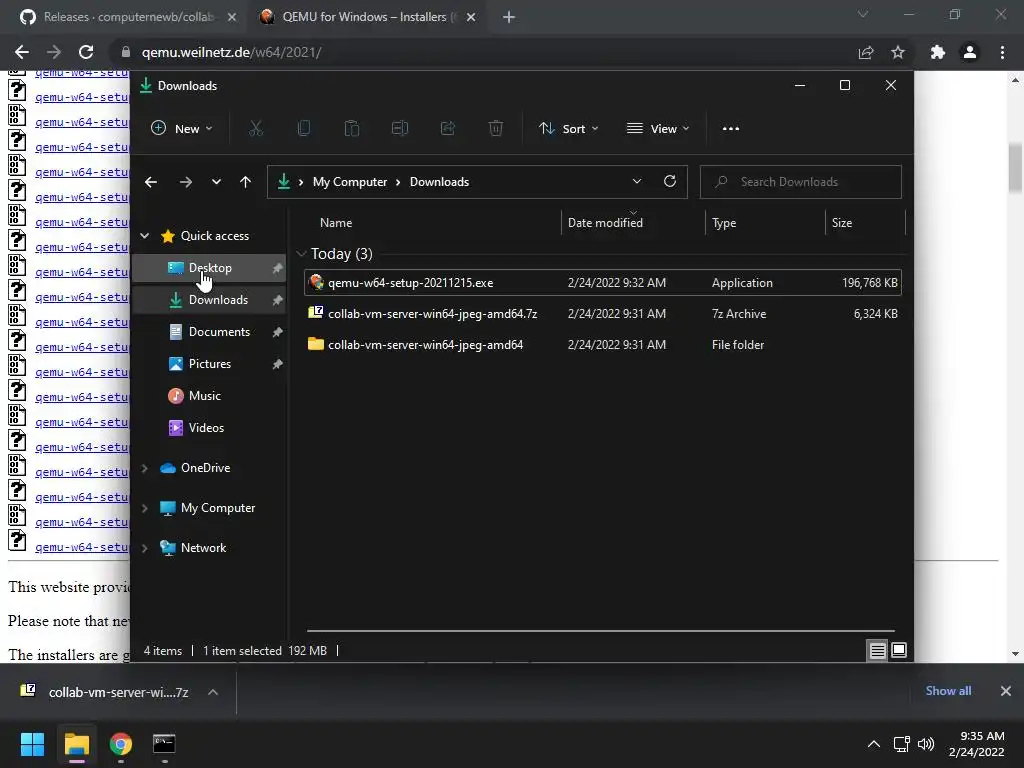Open Chrome's three-dot menu
Viewport: 1024px width, 768px height.
1002,52
